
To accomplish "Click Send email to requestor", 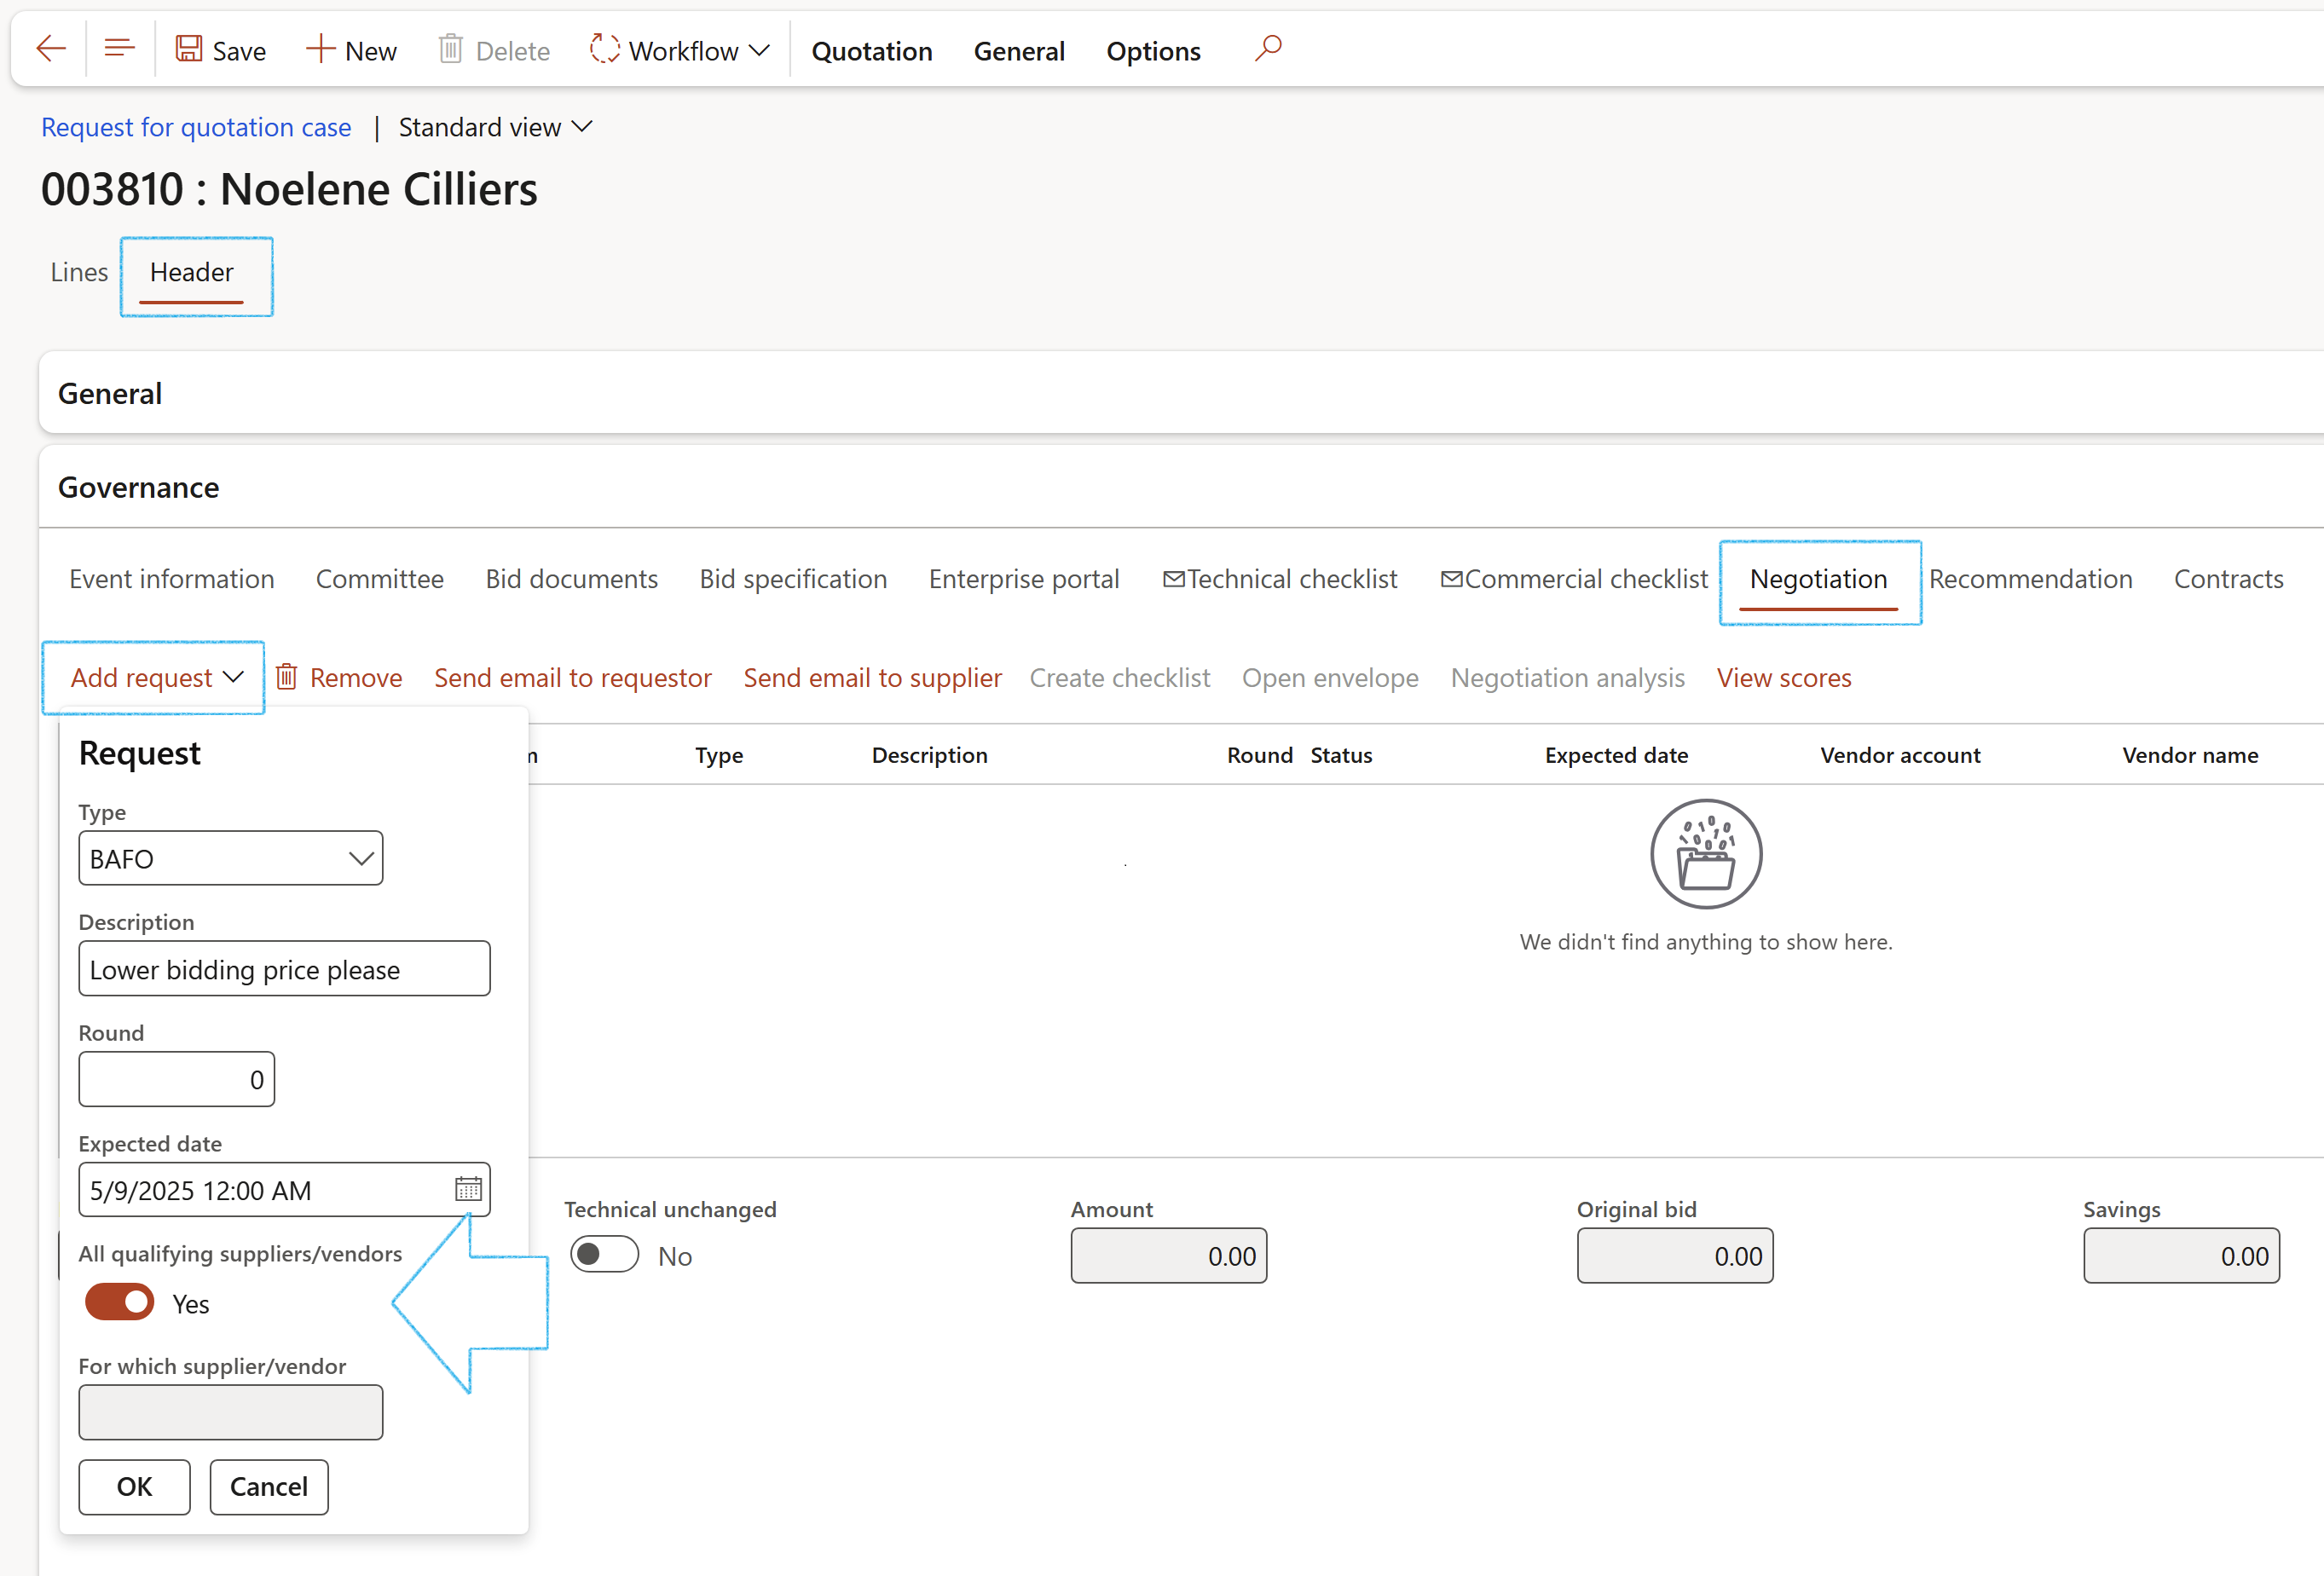I will 572,678.
